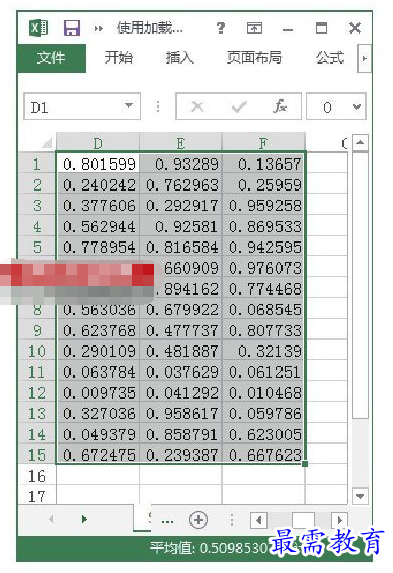Viewport: 393px width, 573px height.
Task: Click the selection fill handle
Action: (305, 464)
